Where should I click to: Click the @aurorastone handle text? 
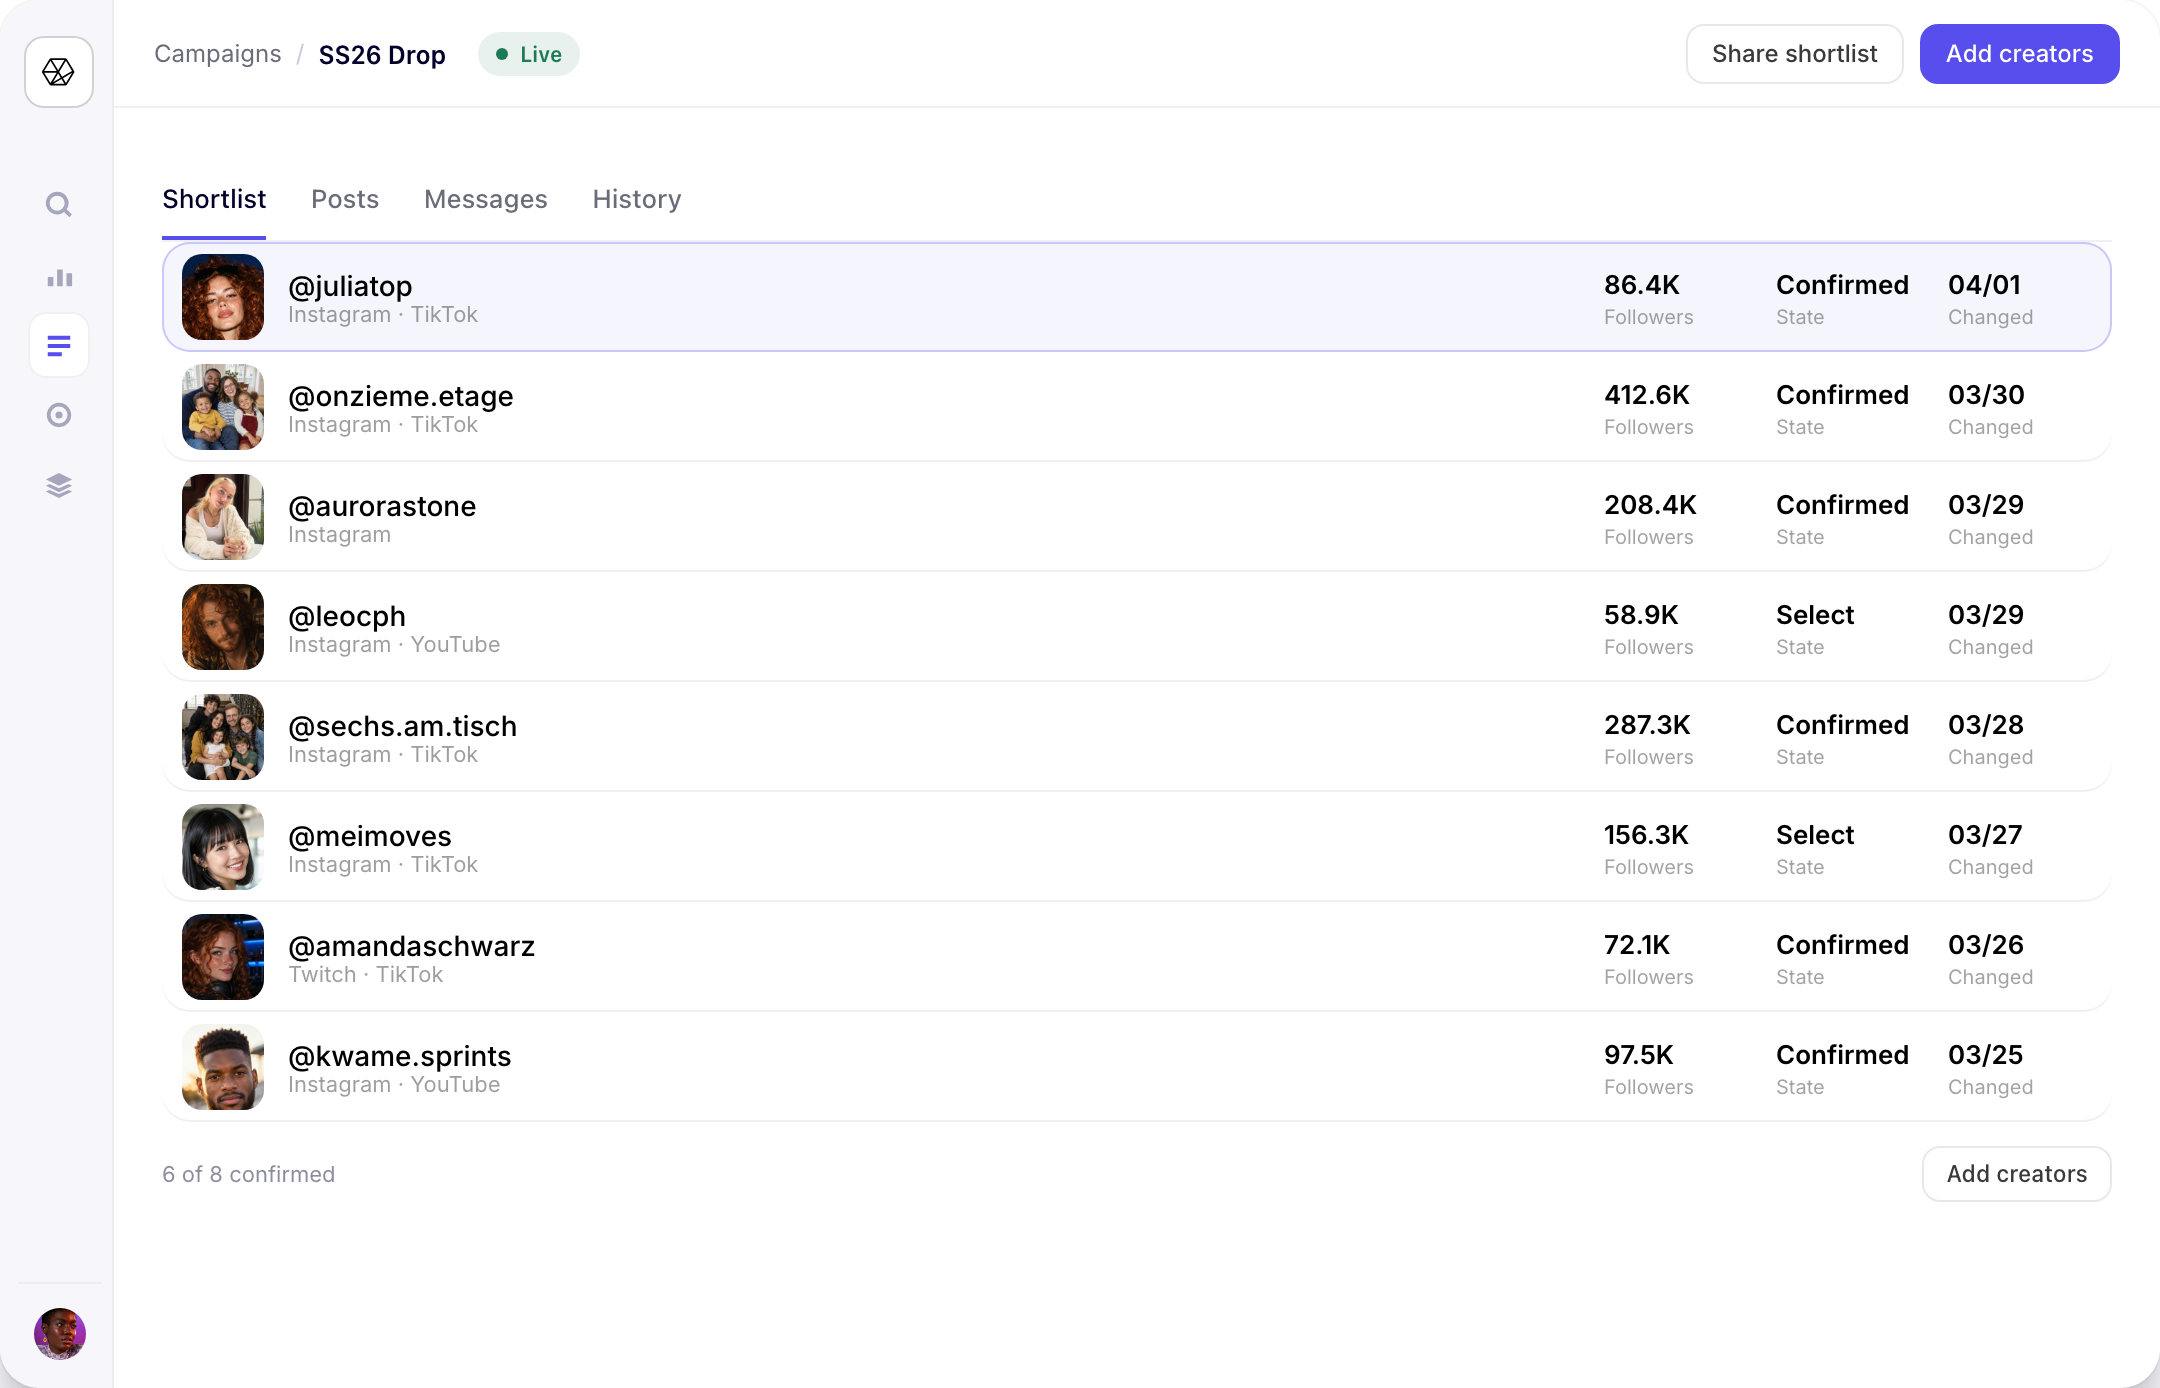click(382, 506)
